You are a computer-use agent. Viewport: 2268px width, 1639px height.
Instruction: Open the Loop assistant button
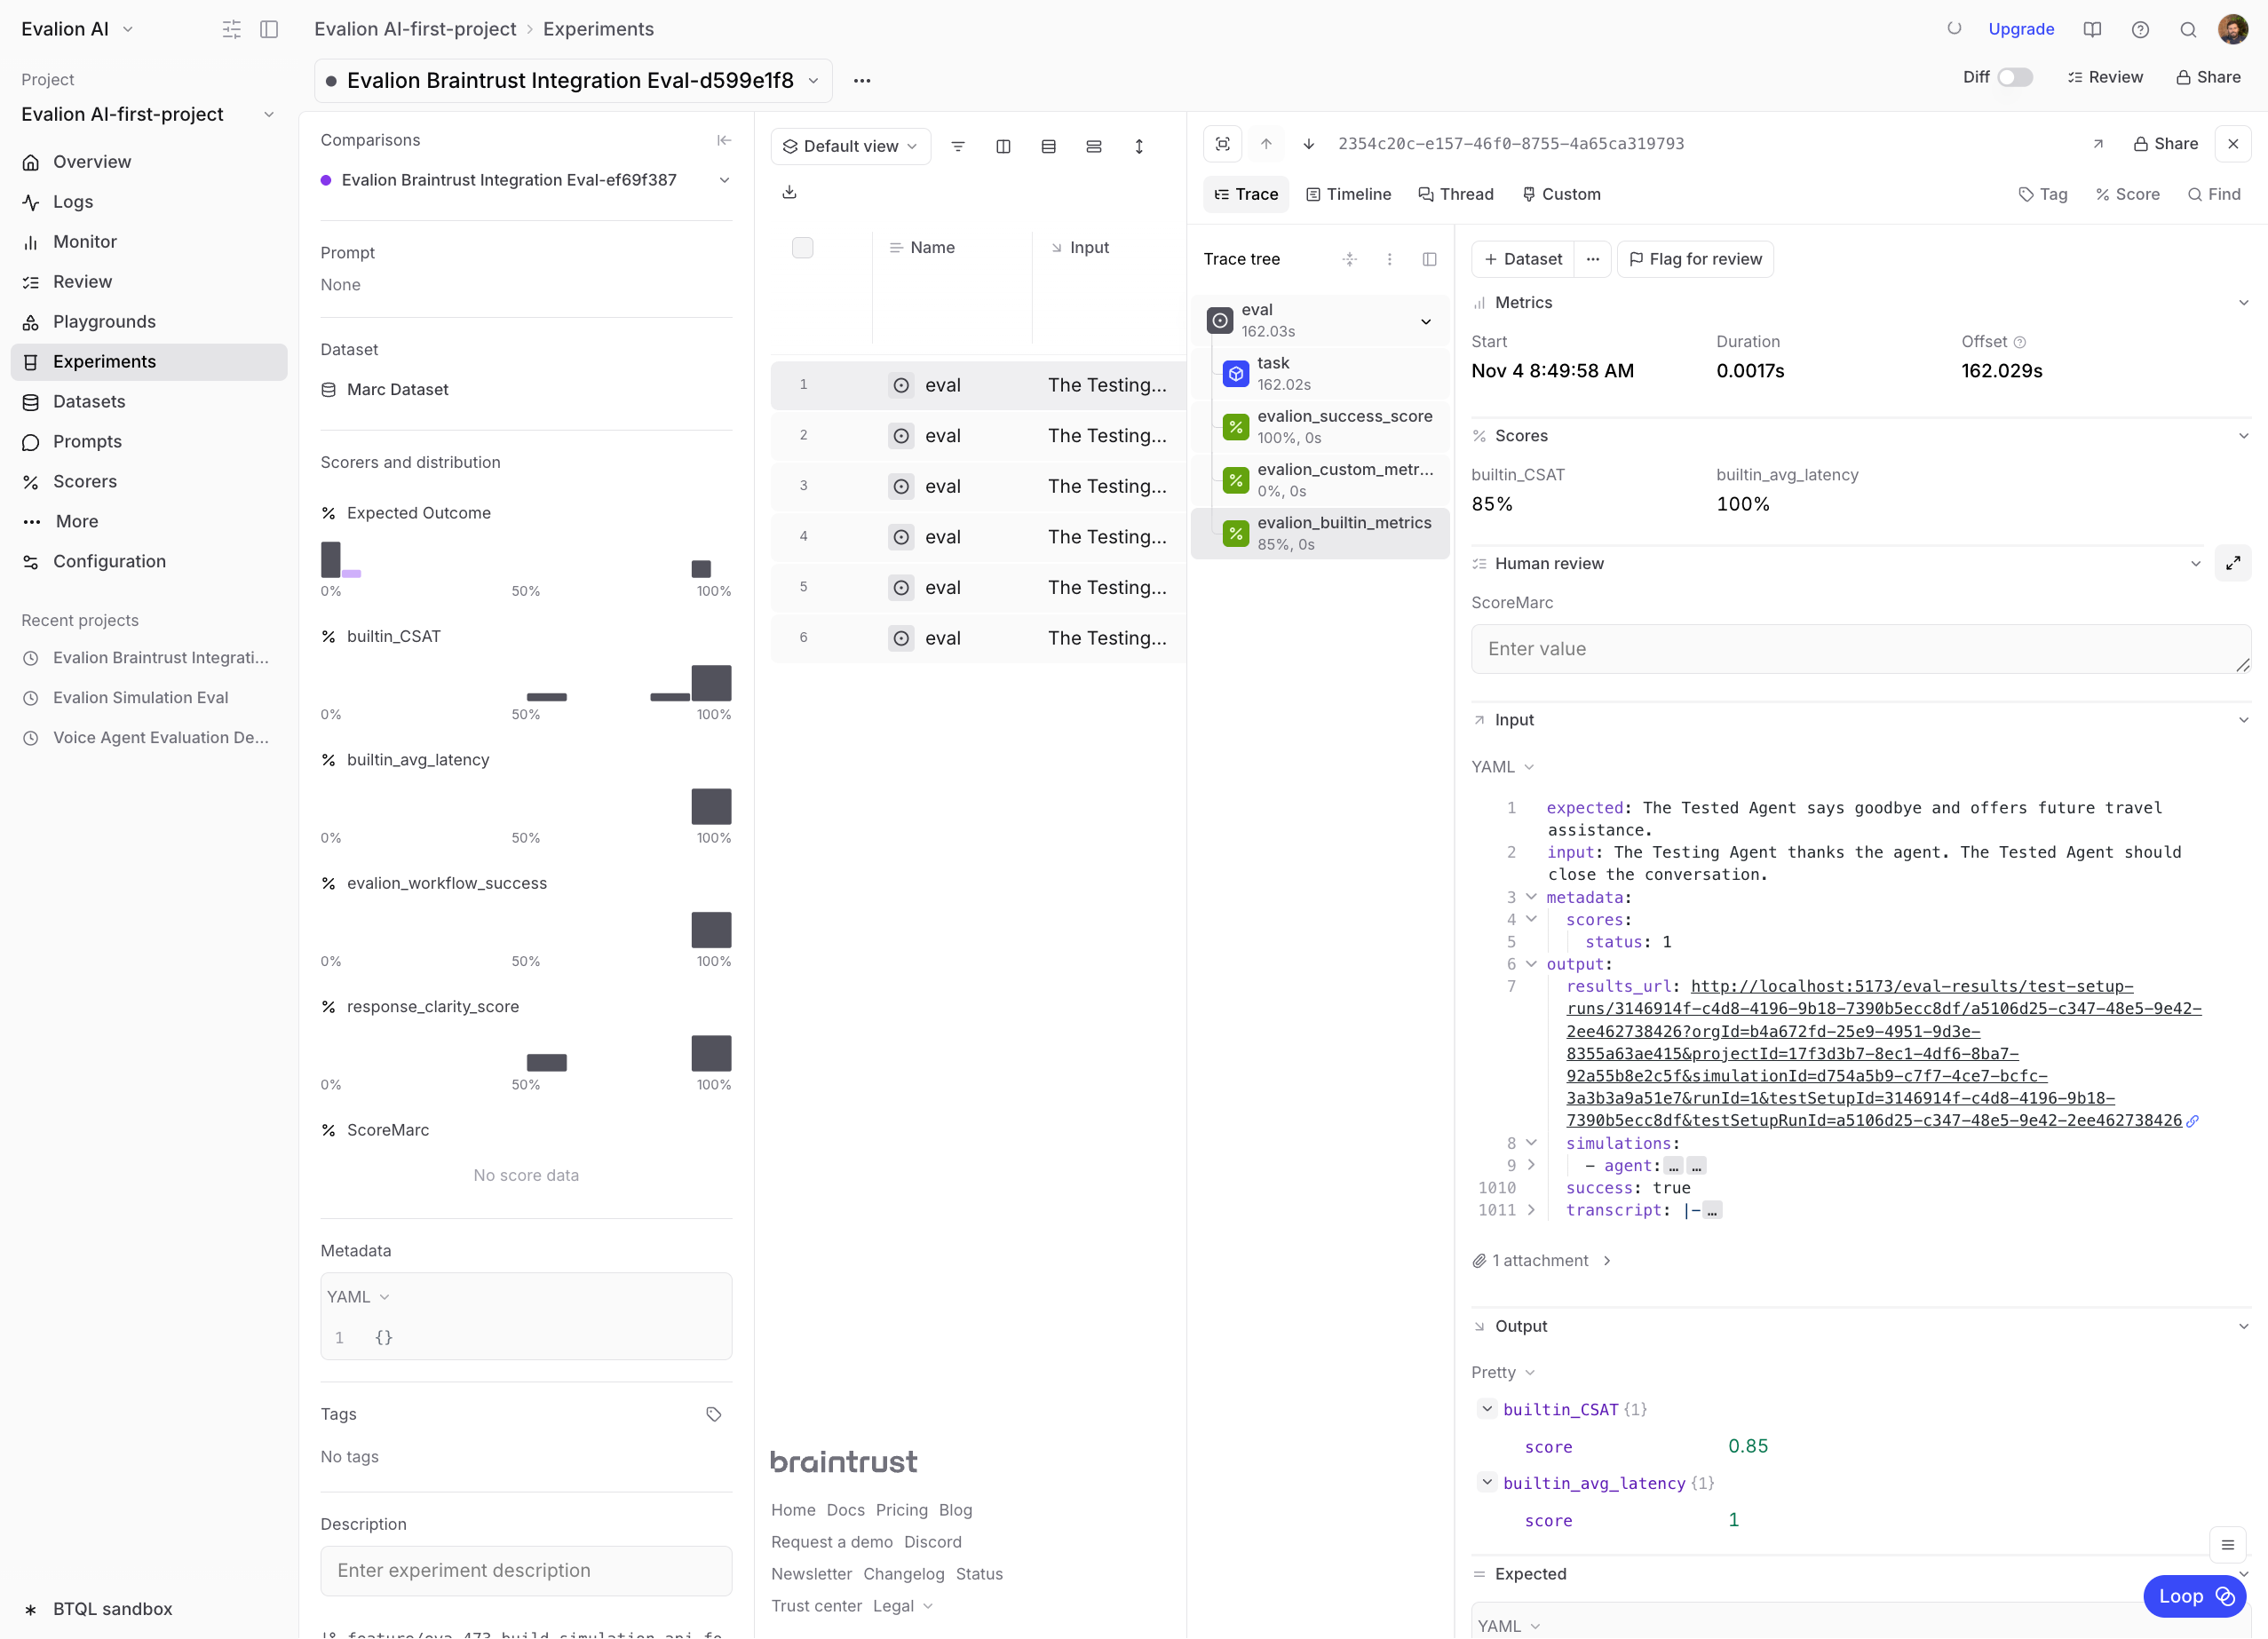(2195, 1596)
